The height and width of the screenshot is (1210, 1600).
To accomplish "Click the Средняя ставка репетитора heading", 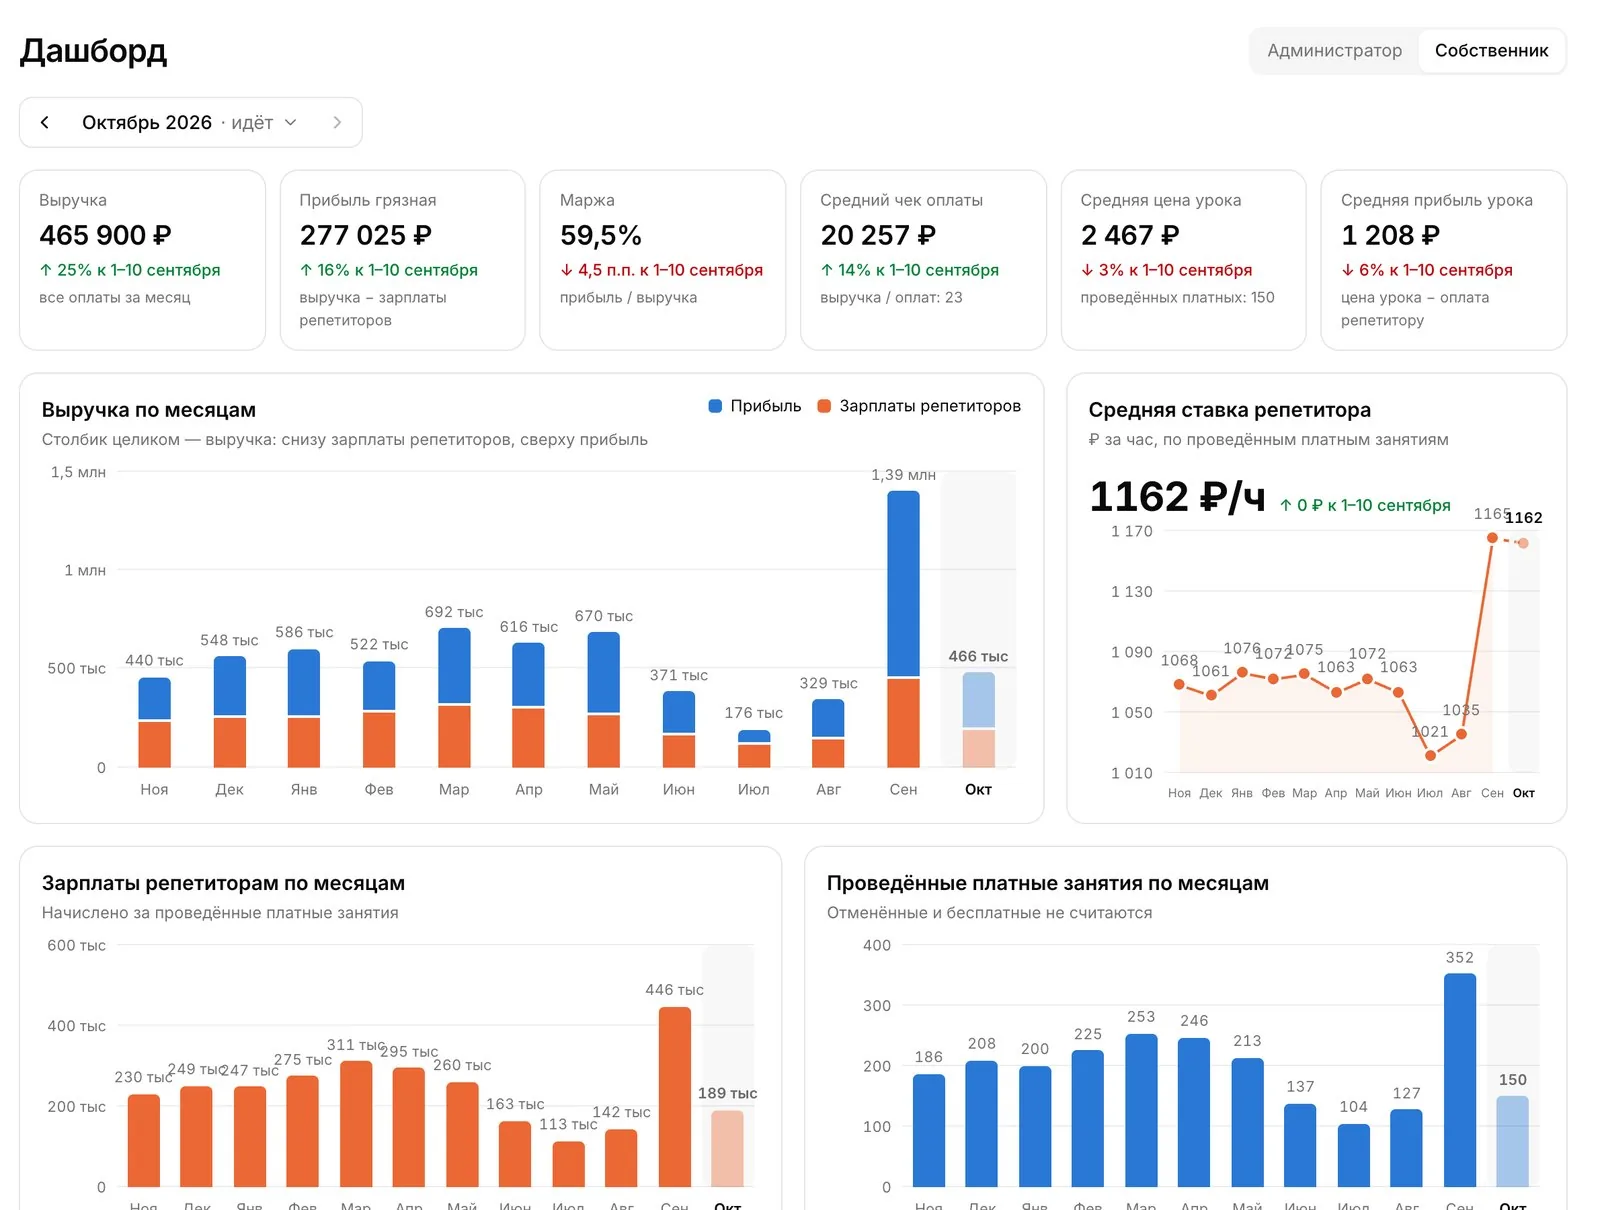I will pos(1229,410).
